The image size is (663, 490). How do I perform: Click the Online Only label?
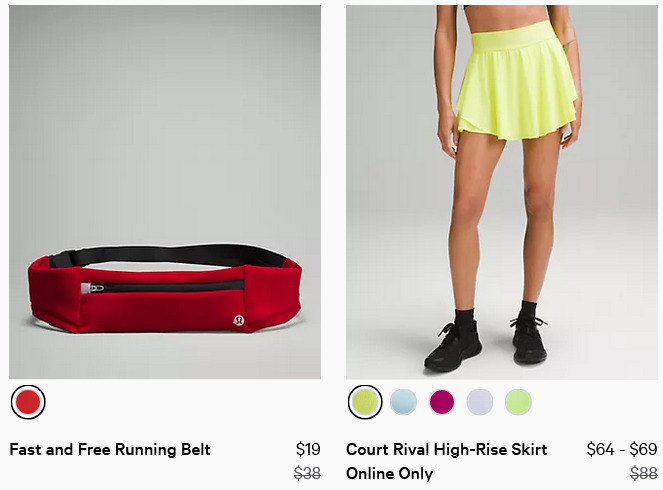[389, 474]
